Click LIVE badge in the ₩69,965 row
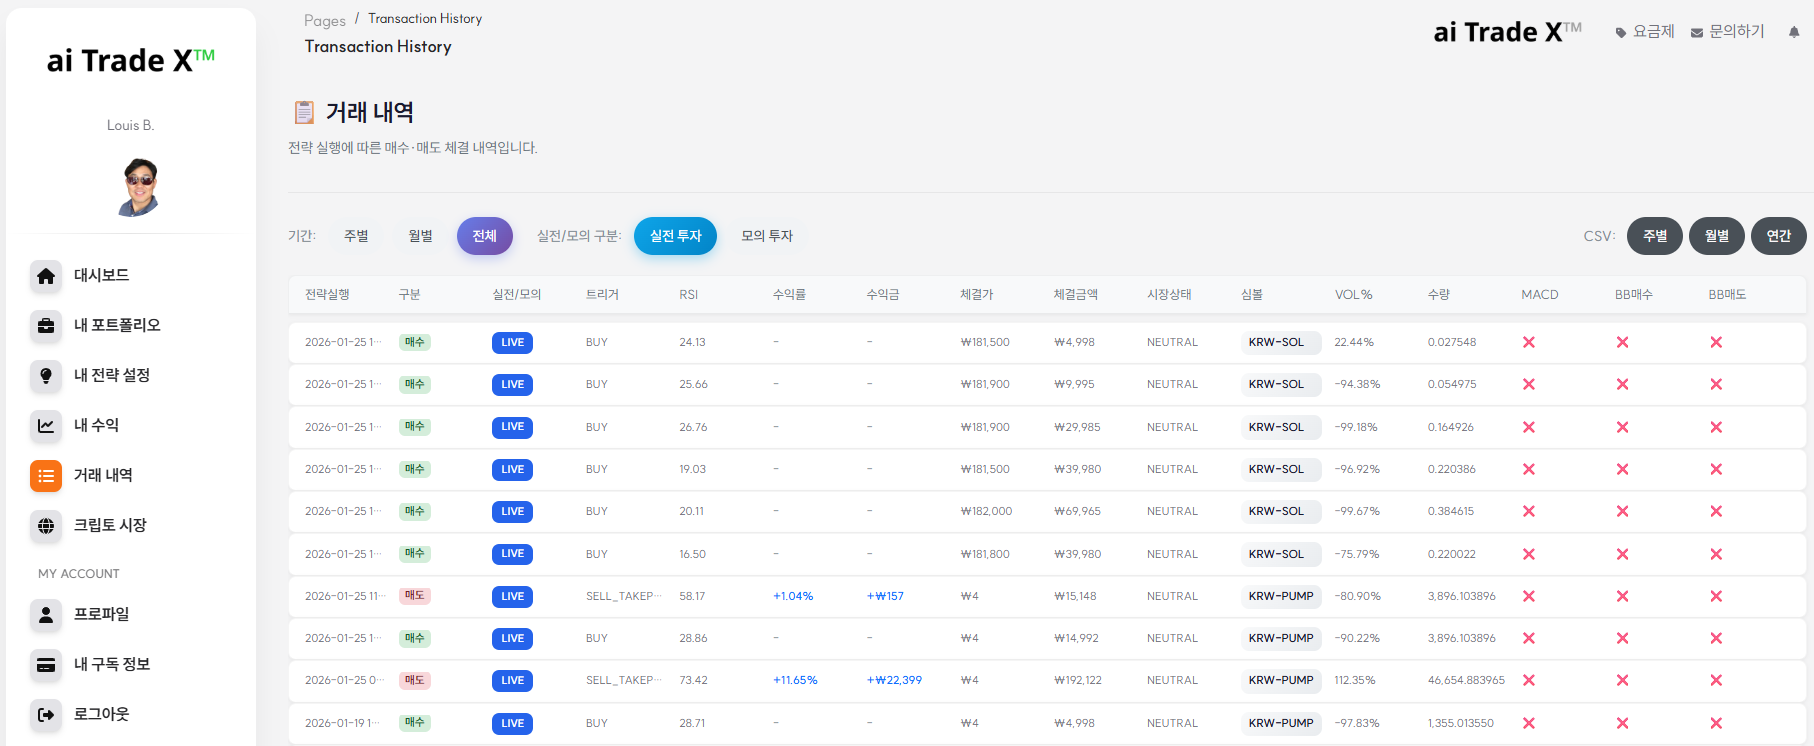This screenshot has height=746, width=1814. (512, 511)
